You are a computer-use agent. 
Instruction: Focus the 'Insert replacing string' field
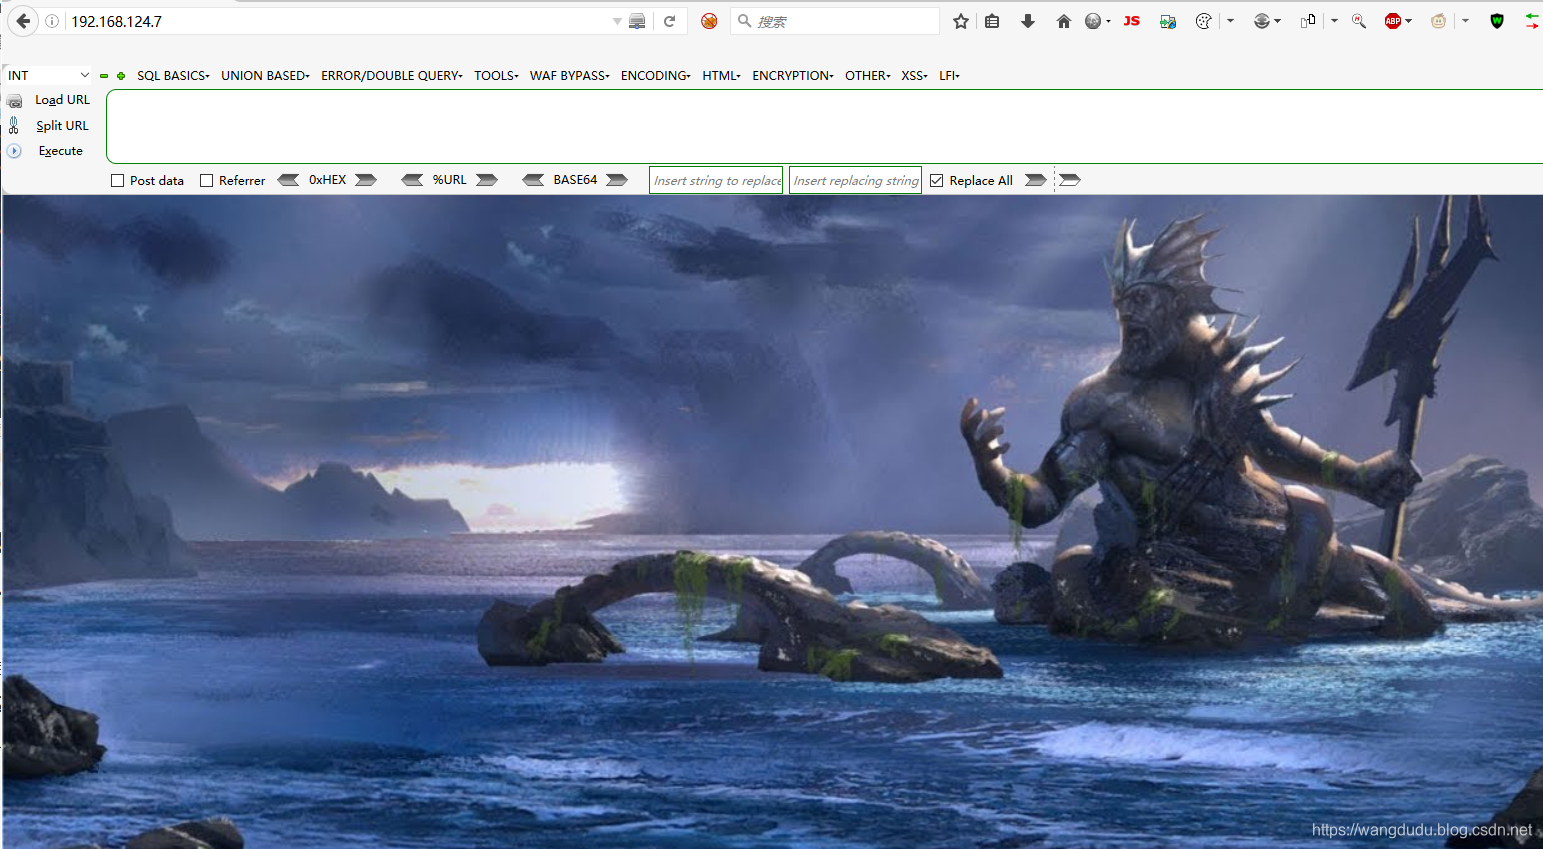855,180
